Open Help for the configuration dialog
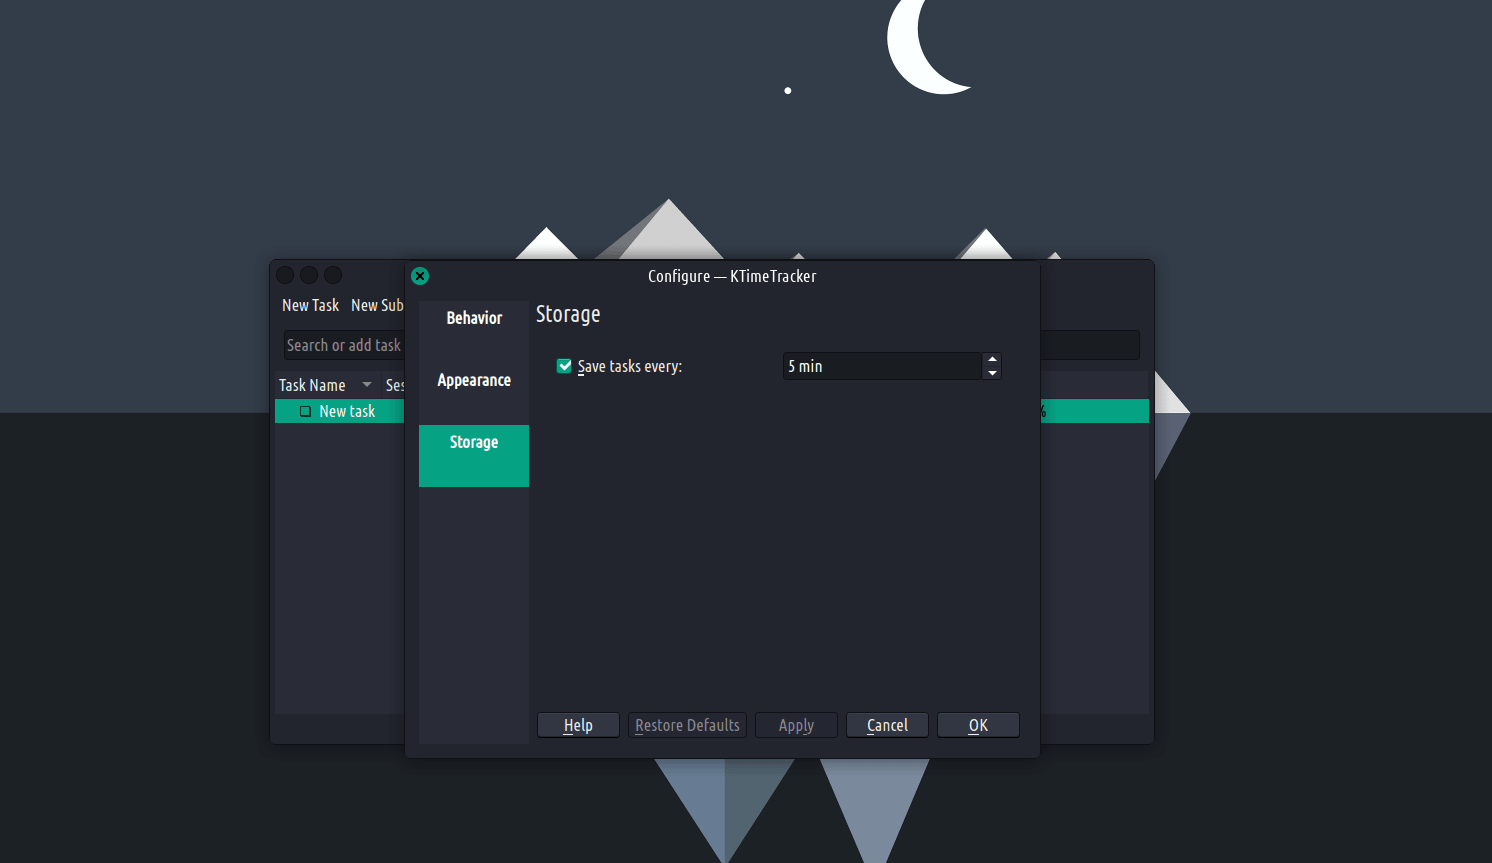Image resolution: width=1492 pixels, height=863 pixels. (x=578, y=725)
